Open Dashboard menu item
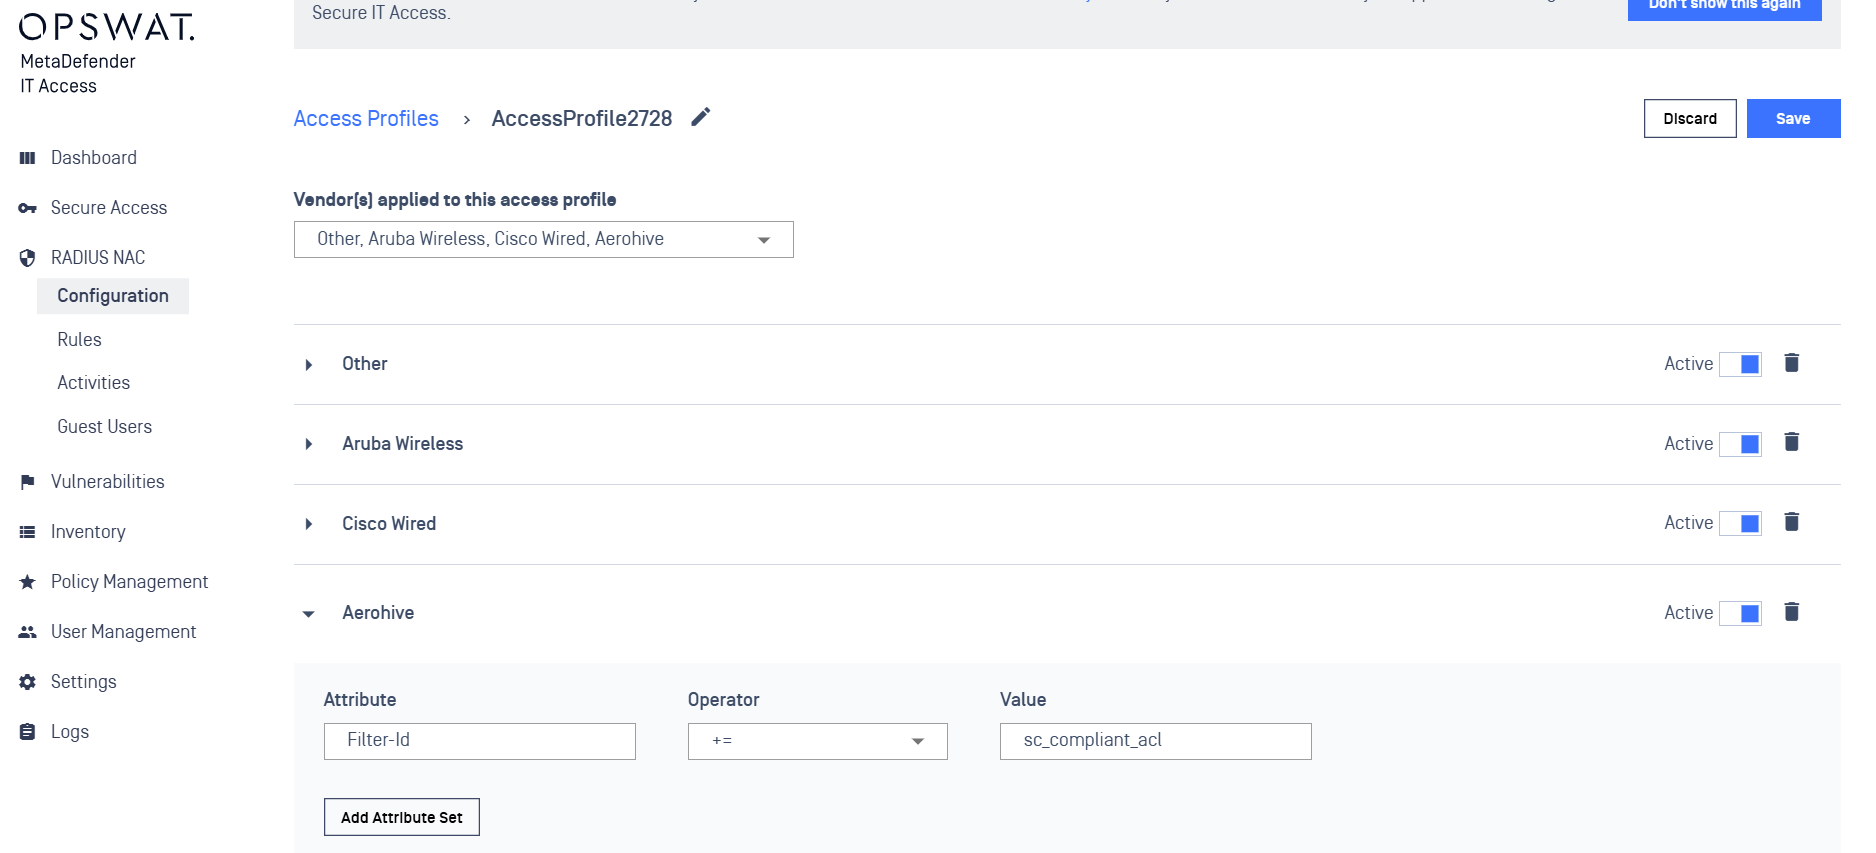Image resolution: width=1876 pixels, height=853 pixels. coord(94,158)
